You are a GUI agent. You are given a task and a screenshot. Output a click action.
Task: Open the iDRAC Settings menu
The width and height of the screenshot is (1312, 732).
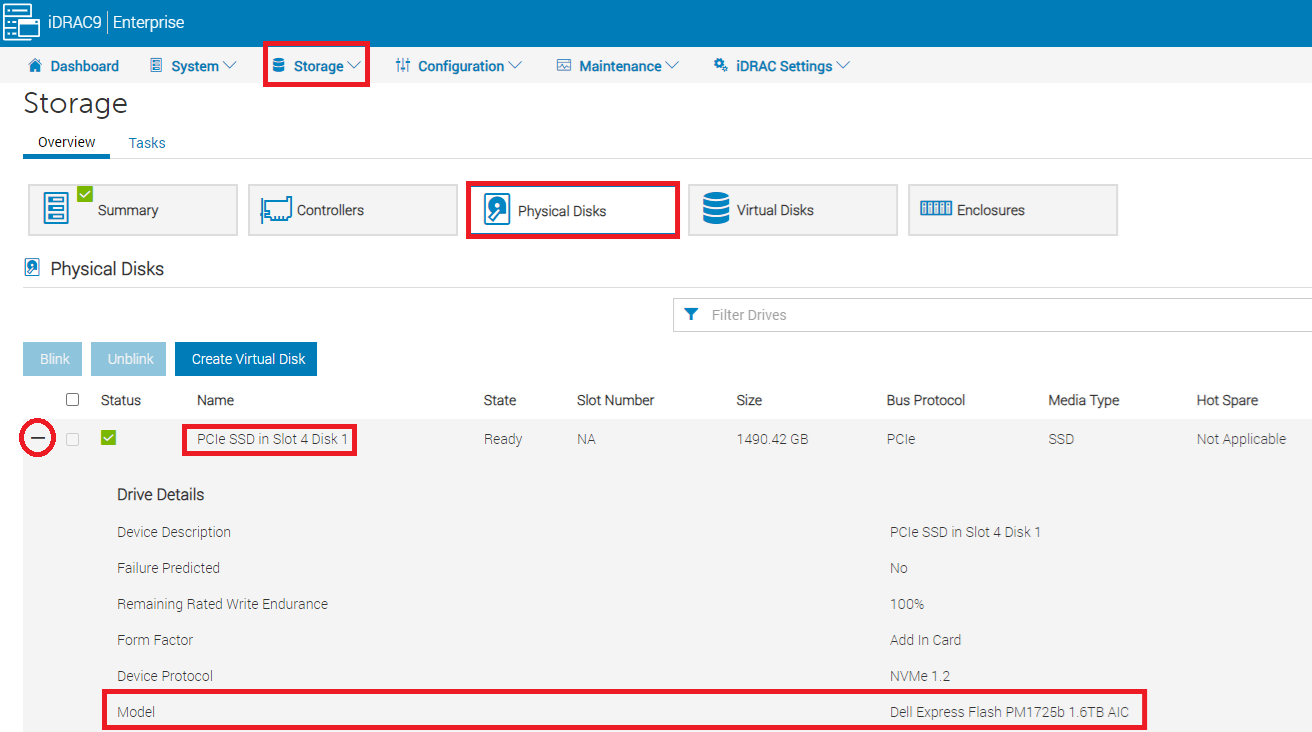(x=780, y=65)
